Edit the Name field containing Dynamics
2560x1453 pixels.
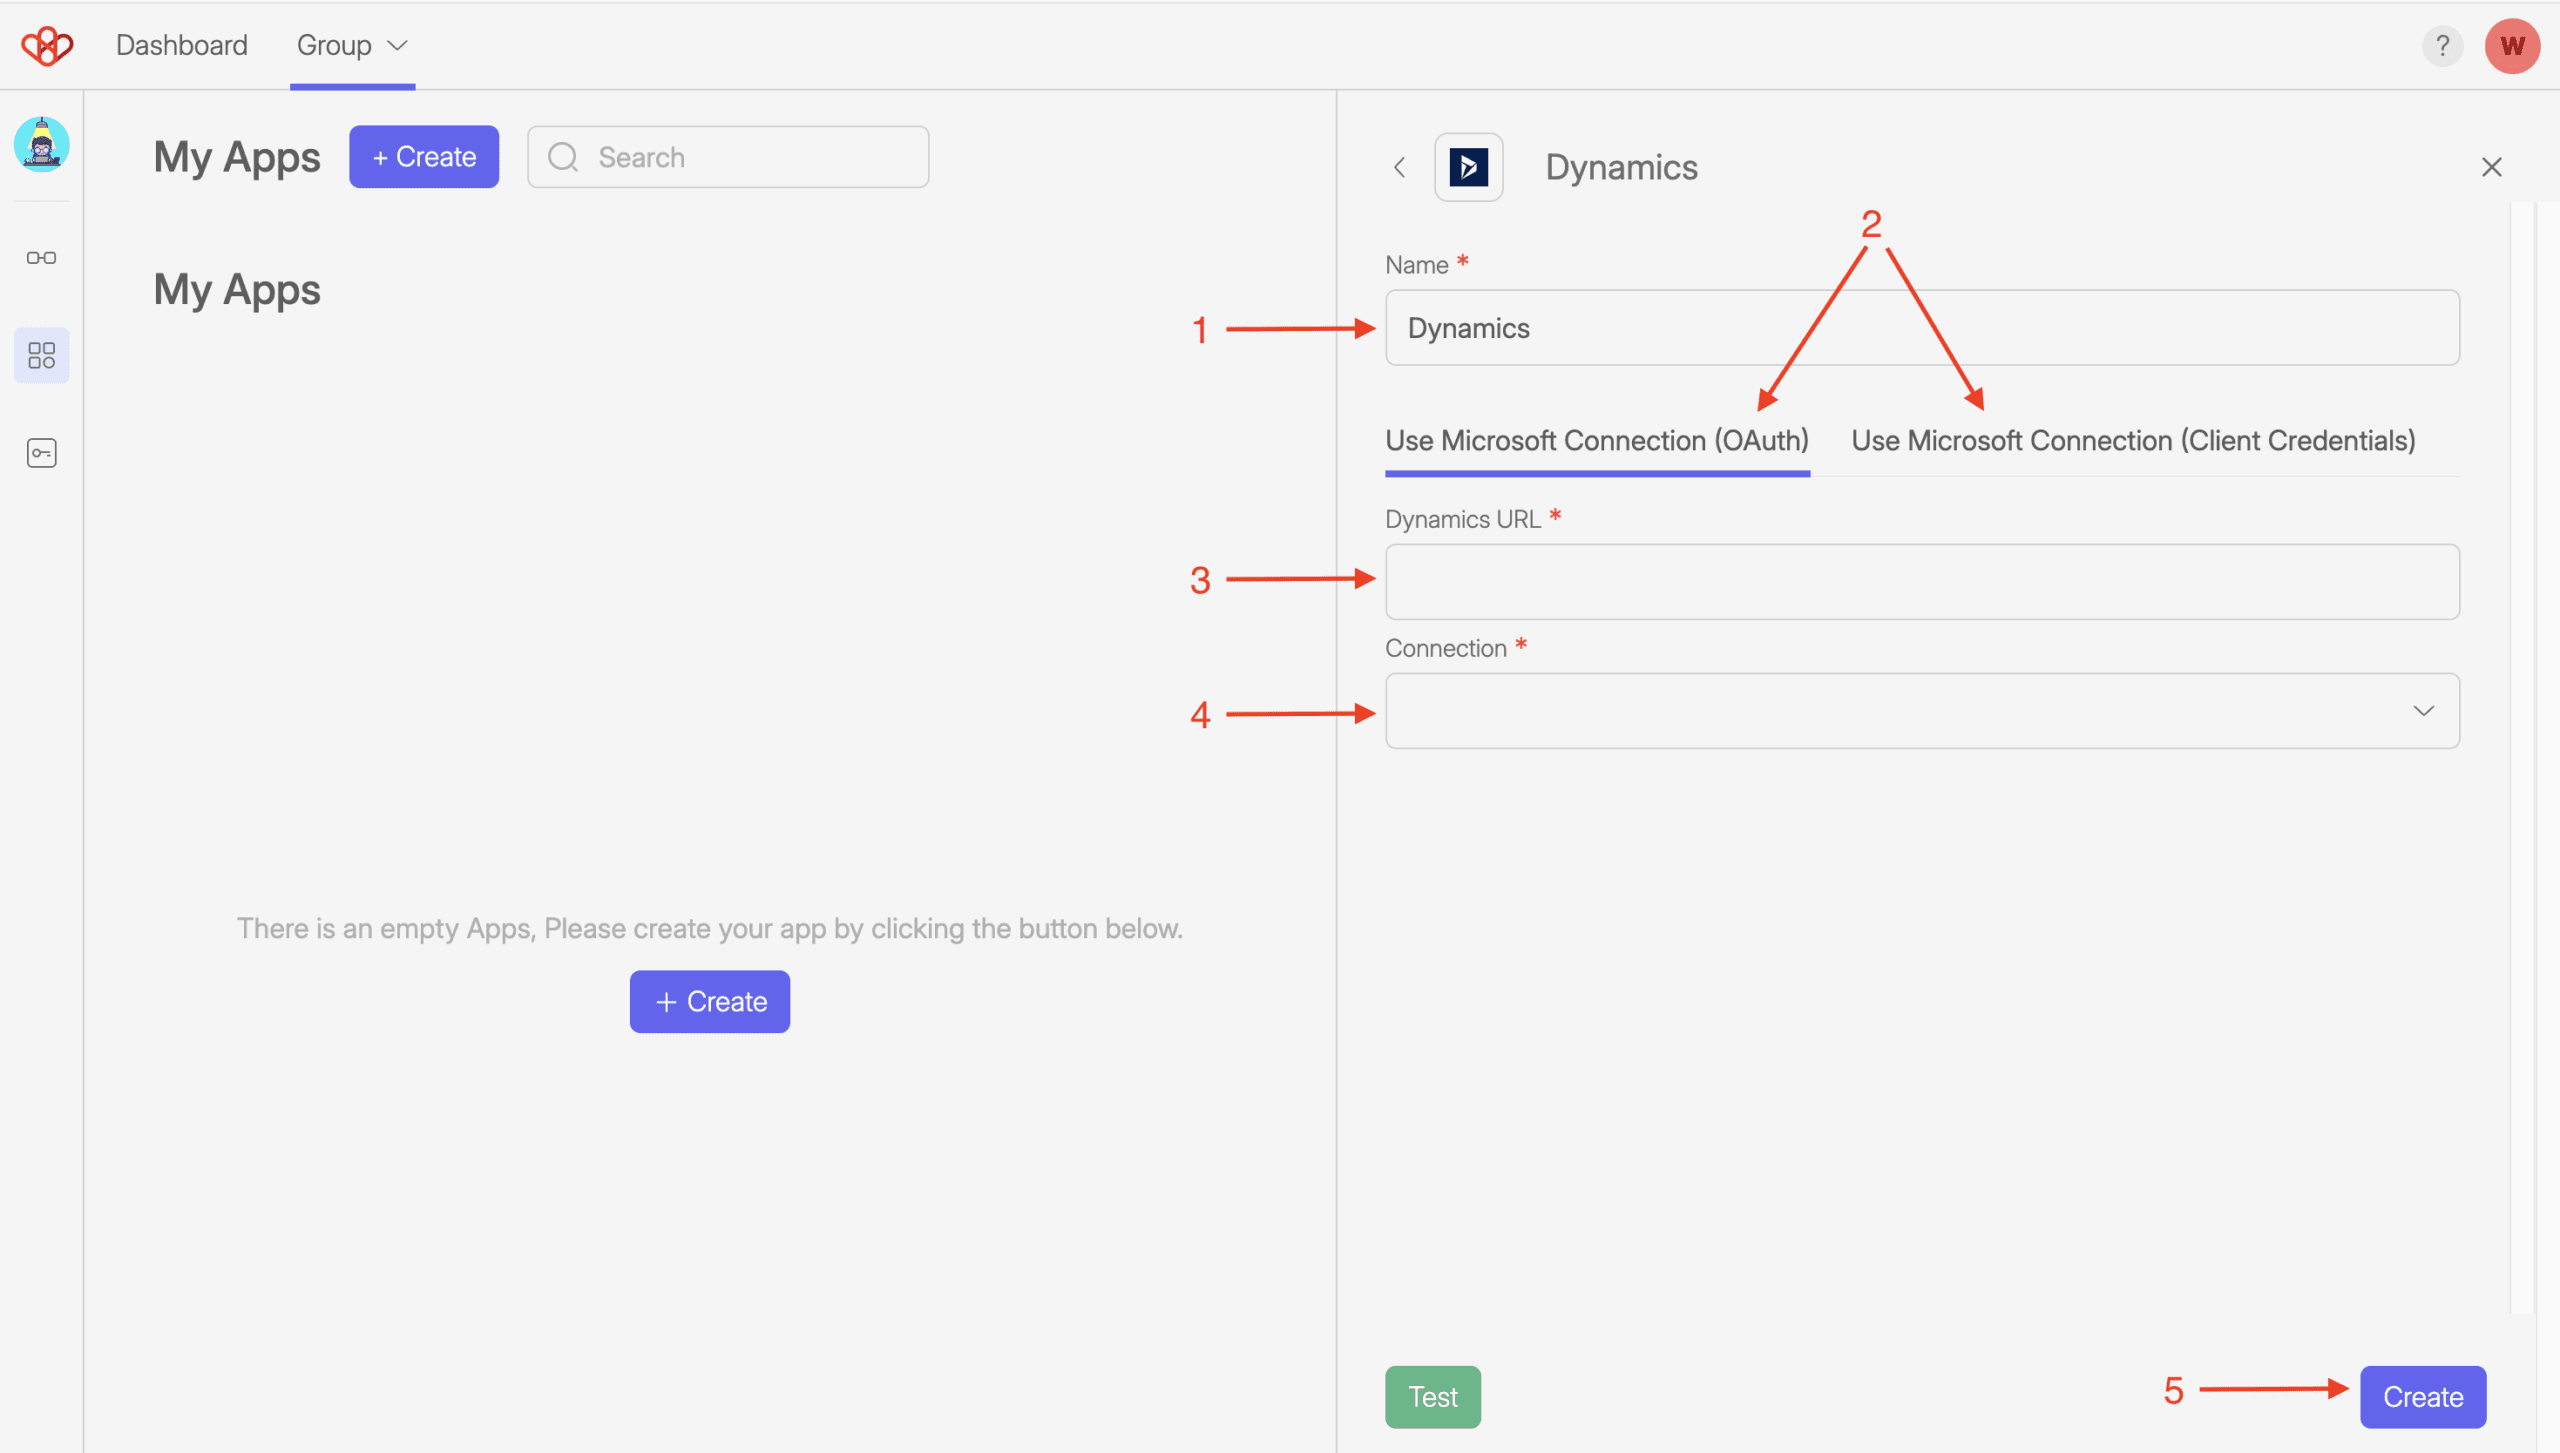point(1922,328)
